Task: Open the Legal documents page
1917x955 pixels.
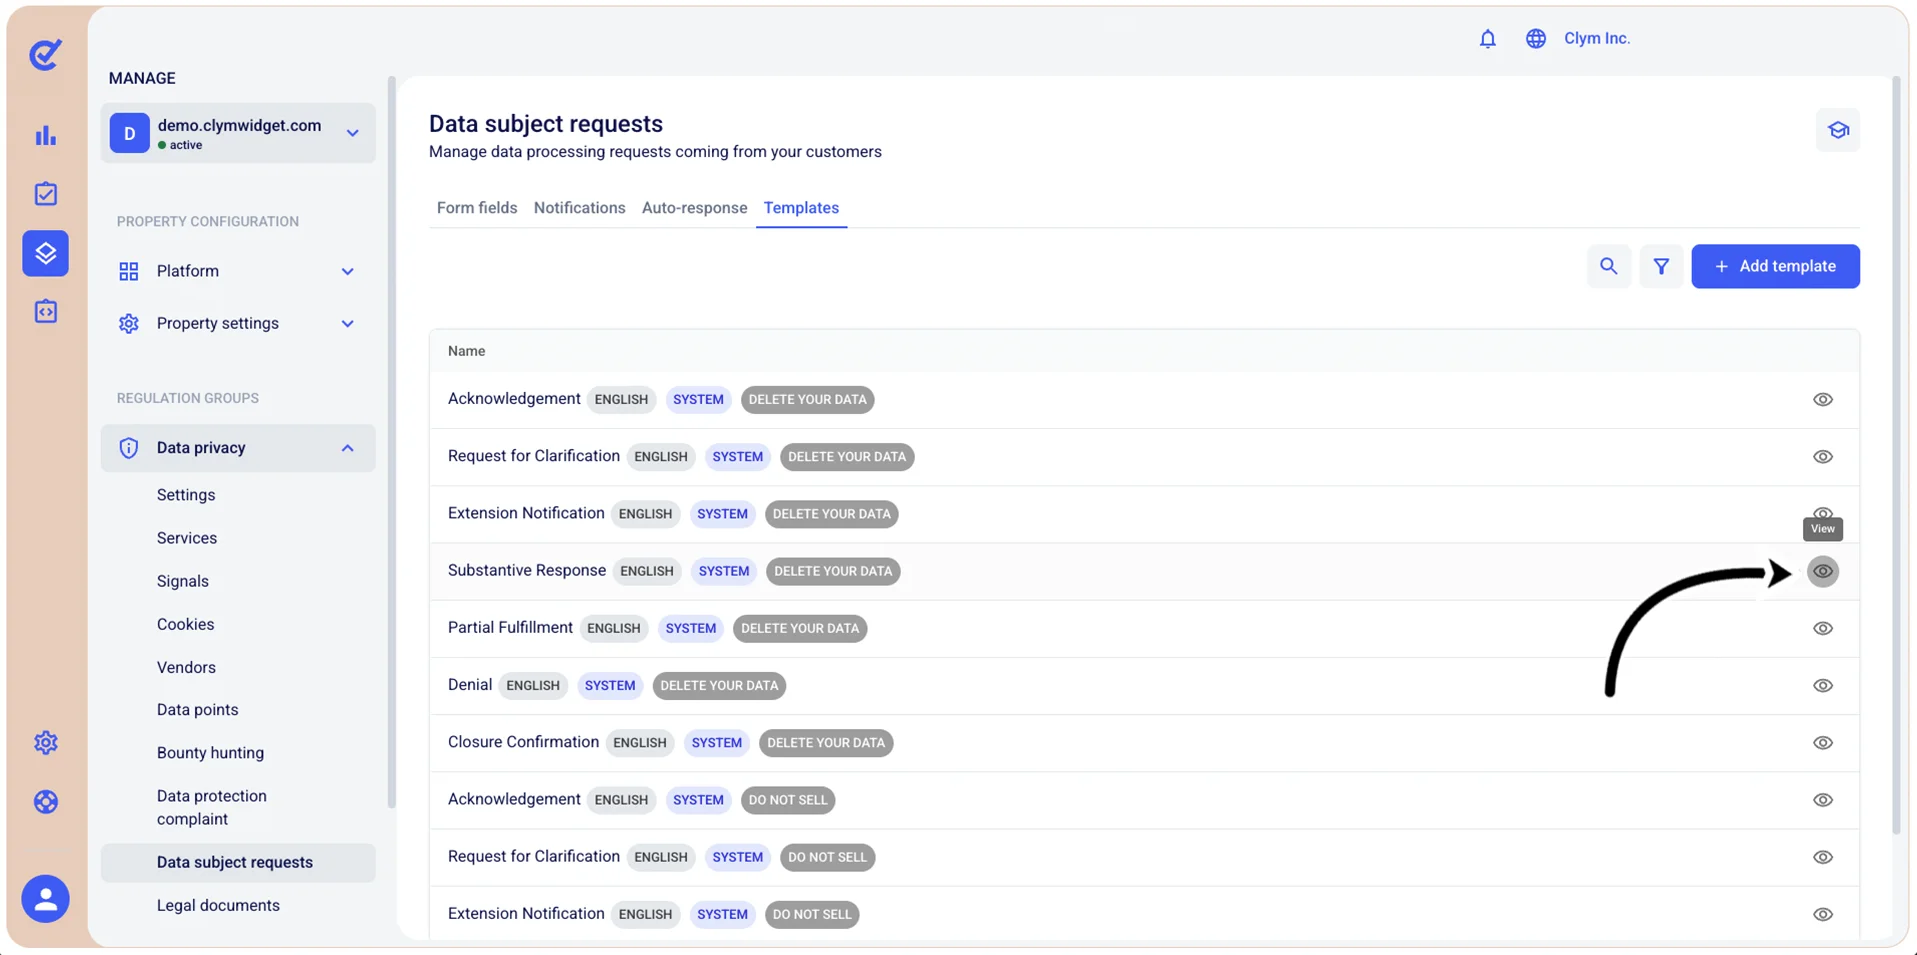Action: (218, 905)
